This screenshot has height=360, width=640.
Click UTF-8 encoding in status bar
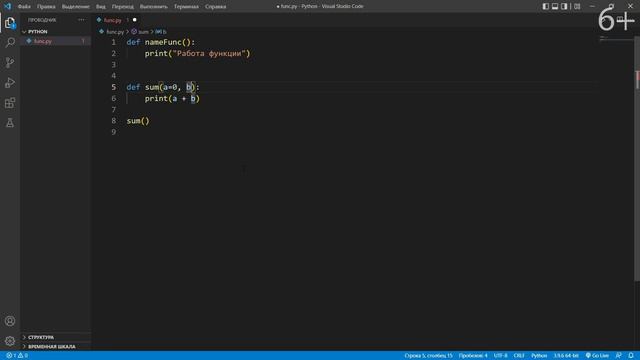[500, 356]
